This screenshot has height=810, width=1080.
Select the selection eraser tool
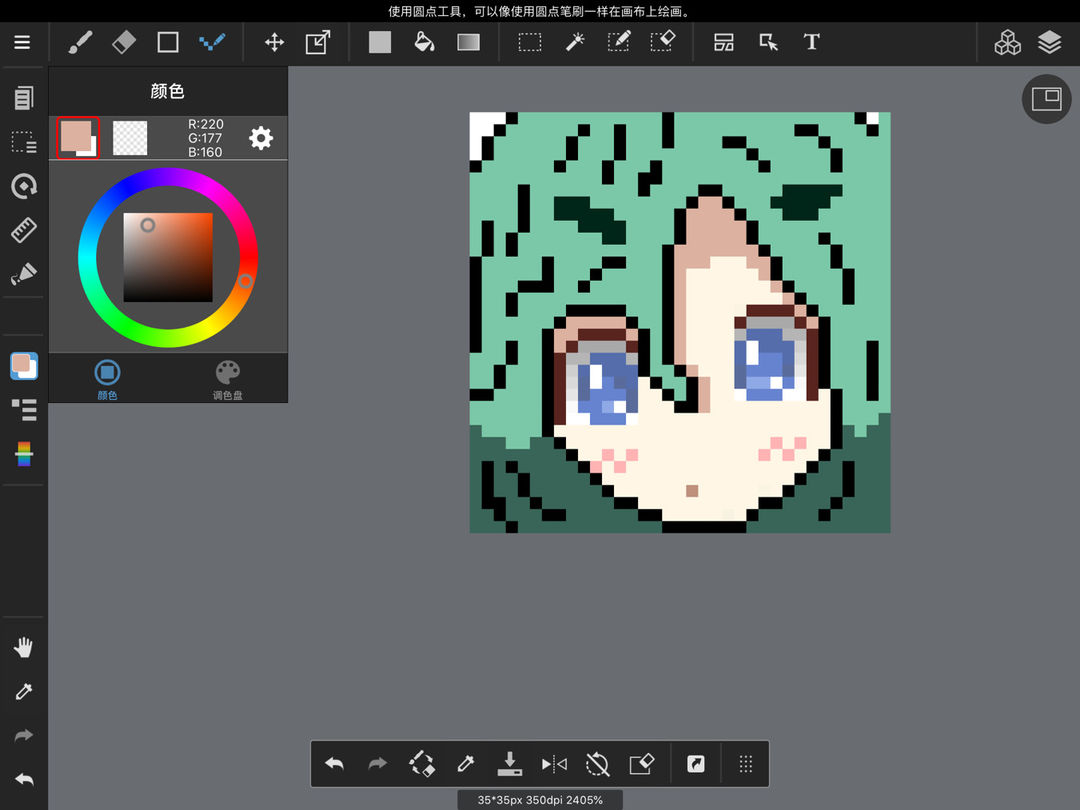click(663, 42)
